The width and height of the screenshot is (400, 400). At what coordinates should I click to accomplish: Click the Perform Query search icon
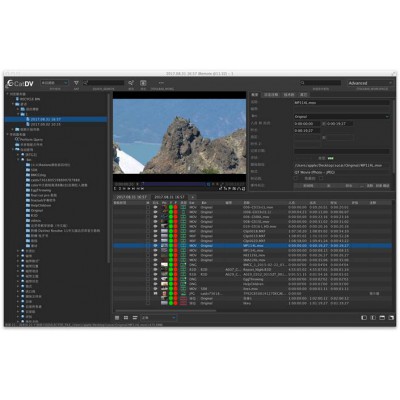[17, 139]
